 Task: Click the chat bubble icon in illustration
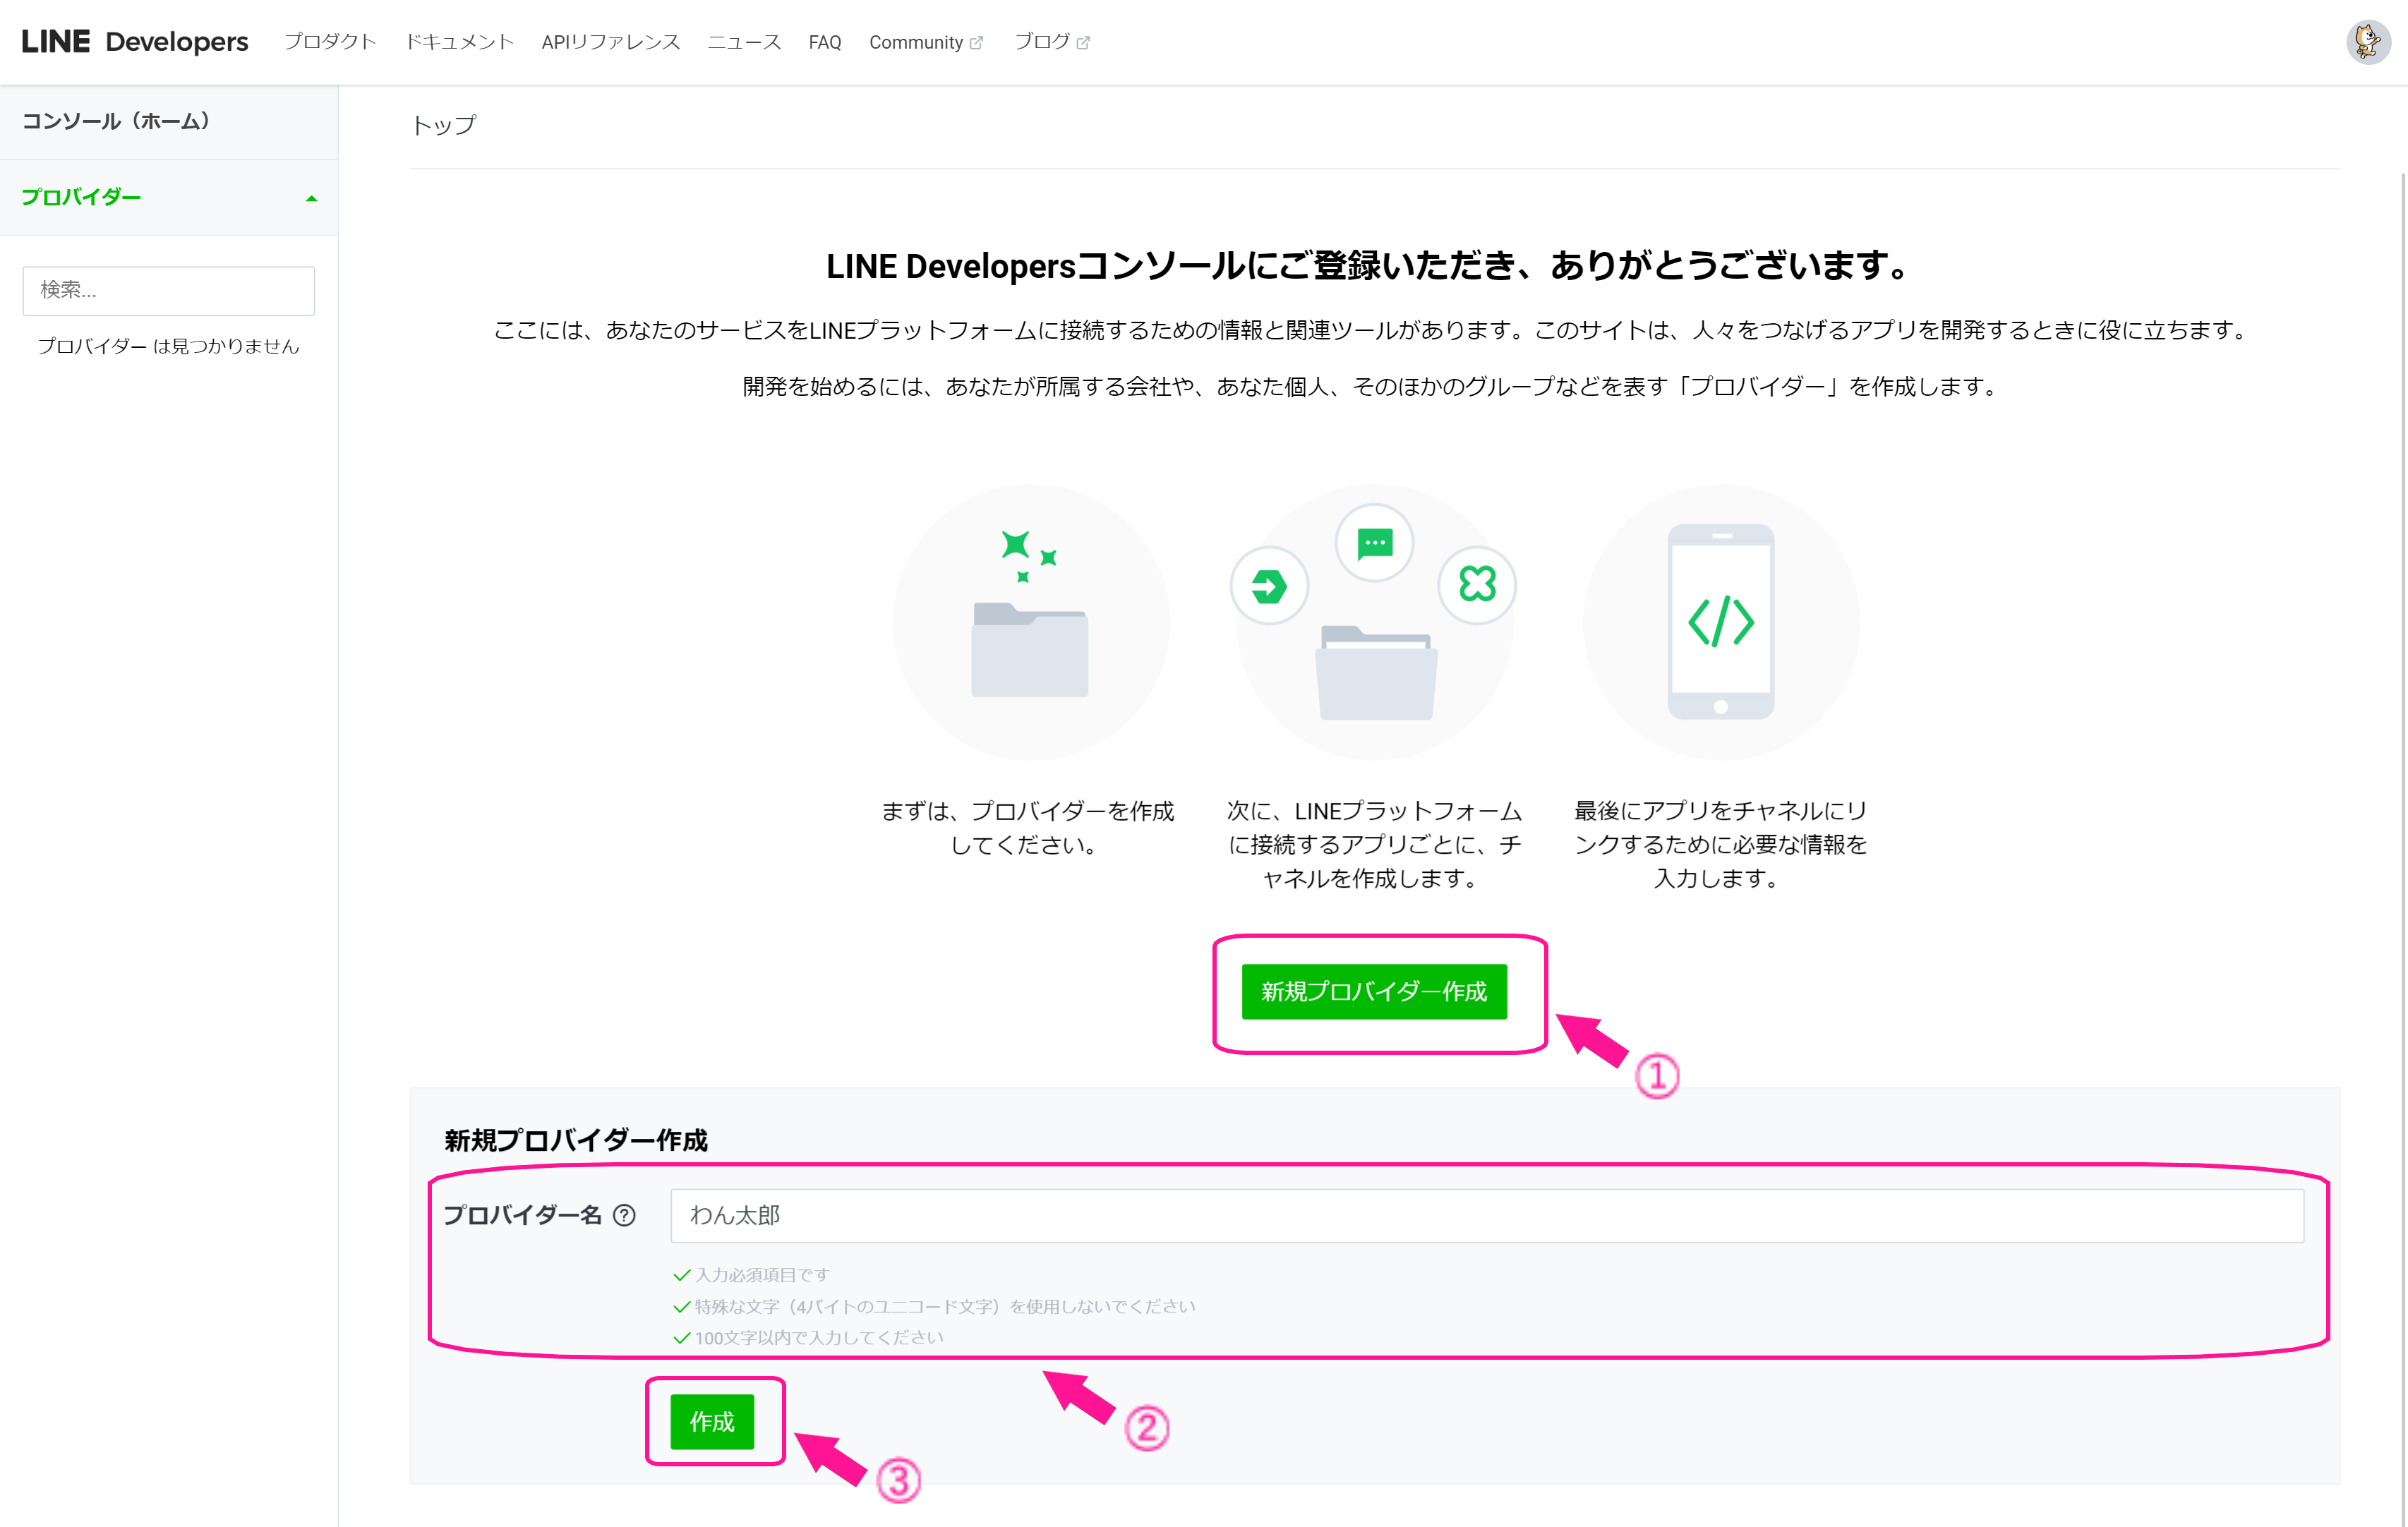pyautogui.click(x=1375, y=543)
